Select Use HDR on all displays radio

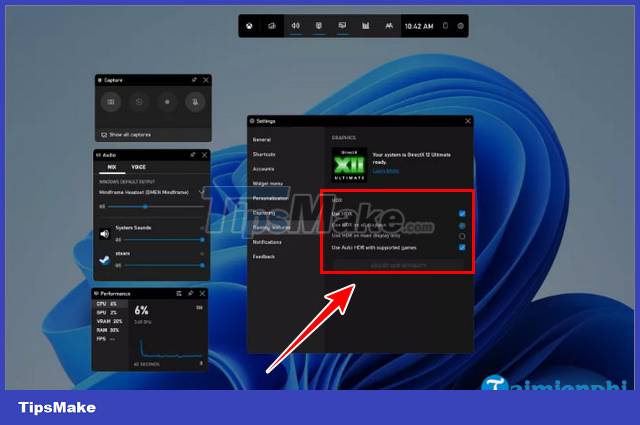coord(462,225)
